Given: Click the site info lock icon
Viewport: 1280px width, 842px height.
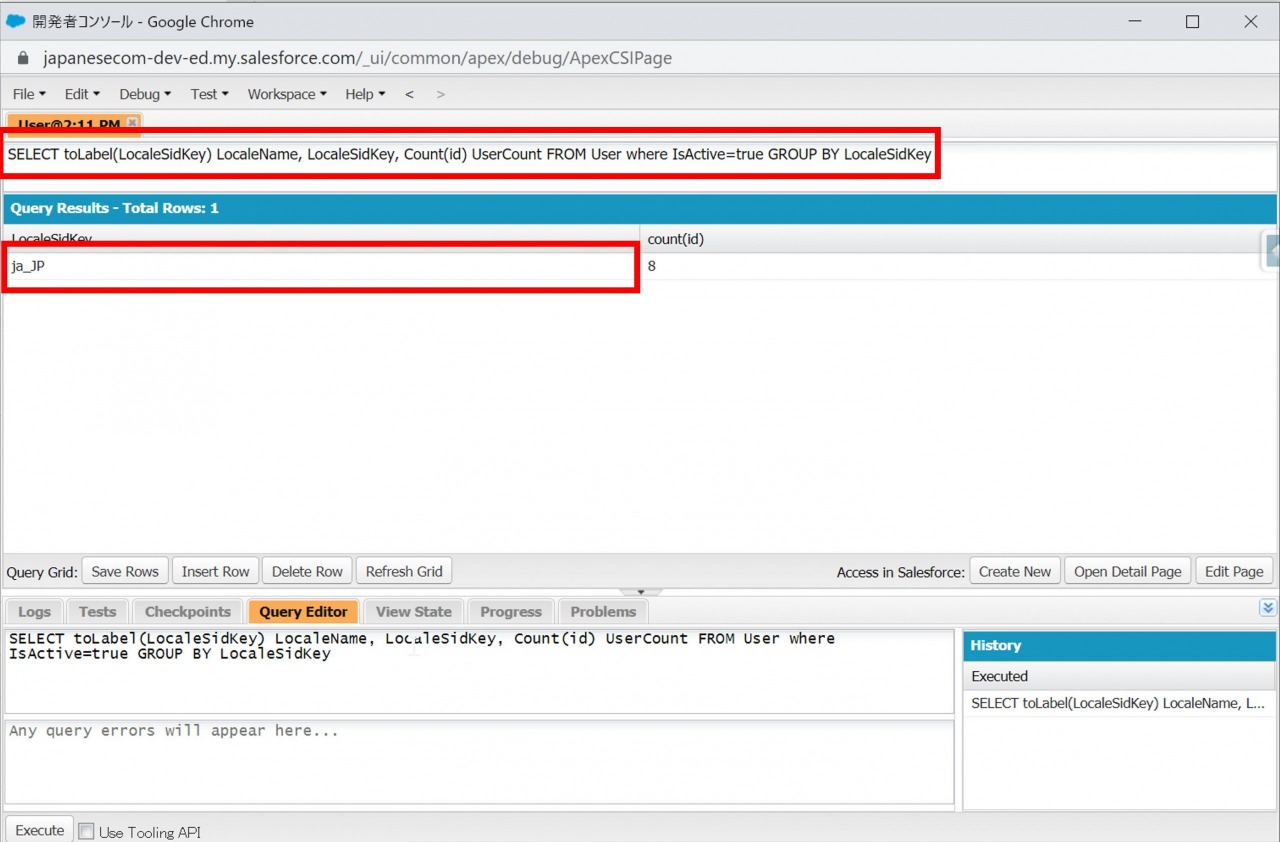Looking at the screenshot, I should [x=24, y=58].
